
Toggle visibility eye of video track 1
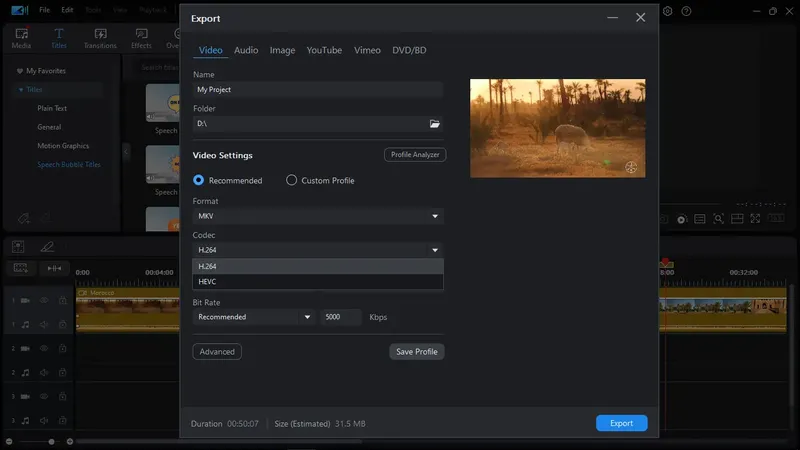pos(44,301)
